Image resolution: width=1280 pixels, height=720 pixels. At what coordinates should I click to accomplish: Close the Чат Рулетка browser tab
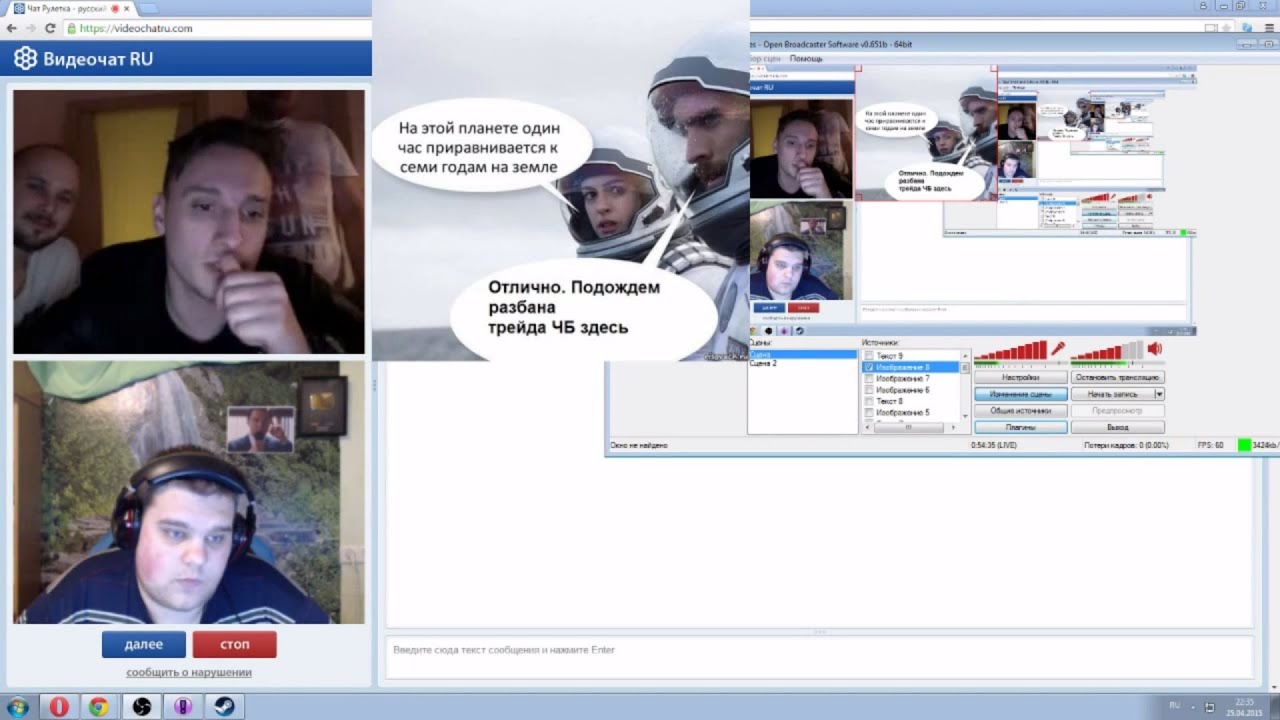(126, 8)
